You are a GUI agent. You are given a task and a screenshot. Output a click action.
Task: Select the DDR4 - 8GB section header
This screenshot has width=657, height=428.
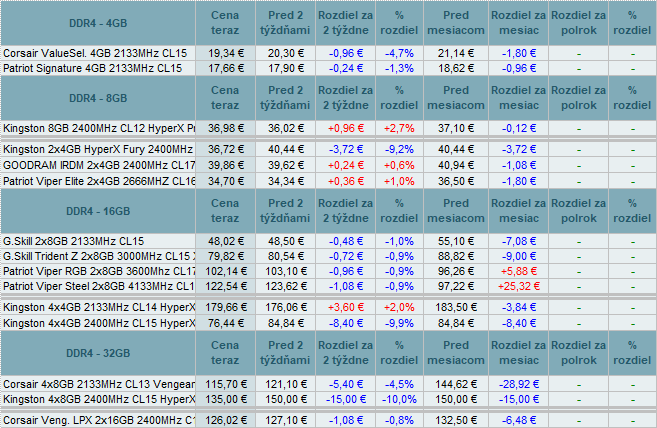point(98,98)
